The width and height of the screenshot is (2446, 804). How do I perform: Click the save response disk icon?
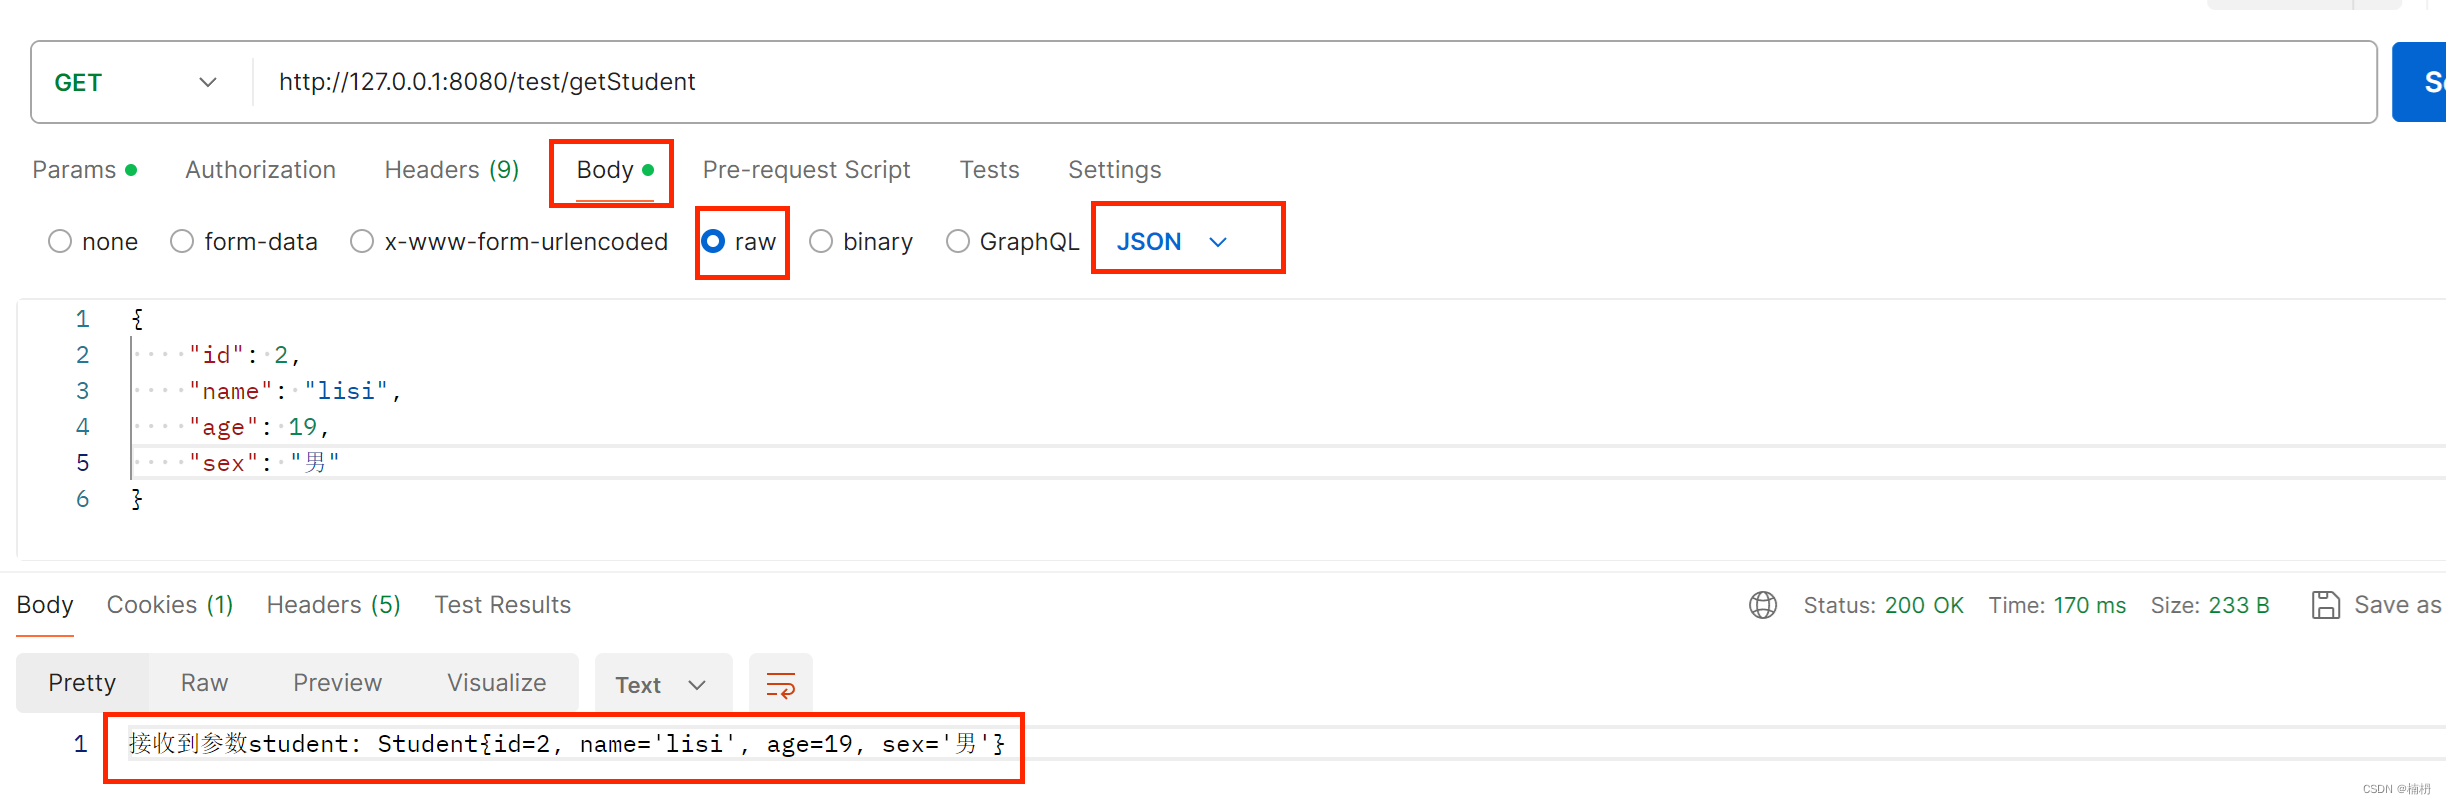(2325, 605)
